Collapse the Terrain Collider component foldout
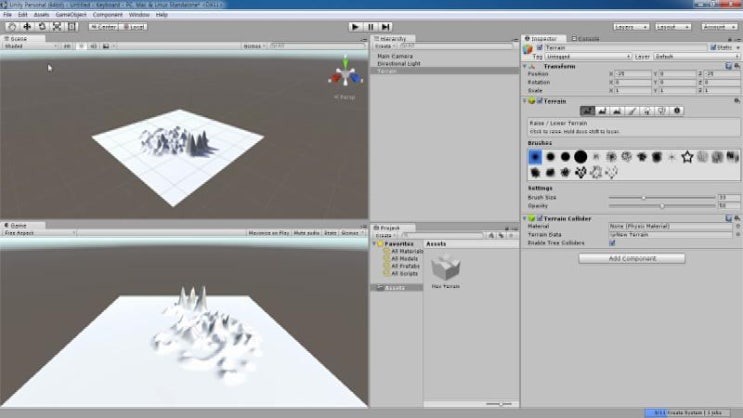The image size is (743, 418). [x=525, y=218]
